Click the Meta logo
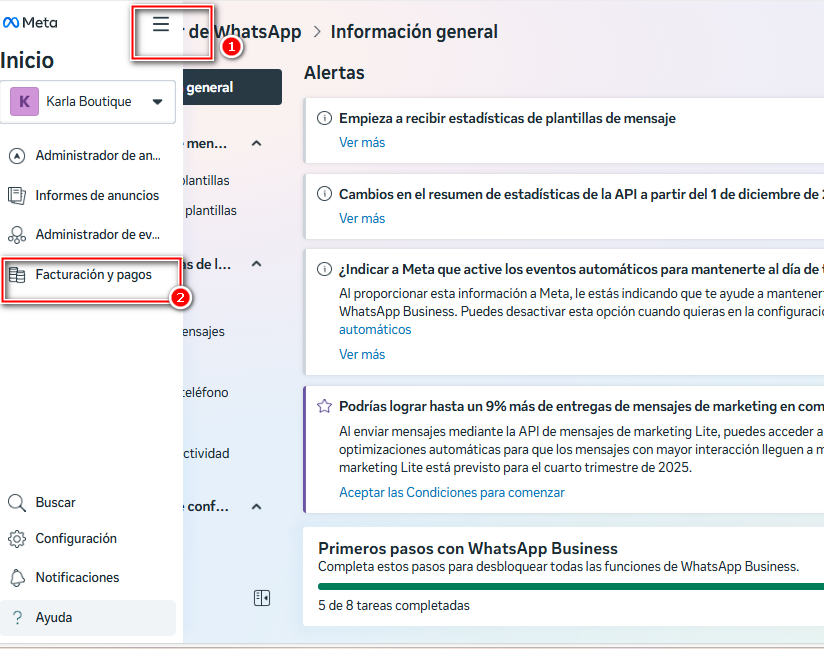Screen dimensions: 824x649 click(30, 23)
